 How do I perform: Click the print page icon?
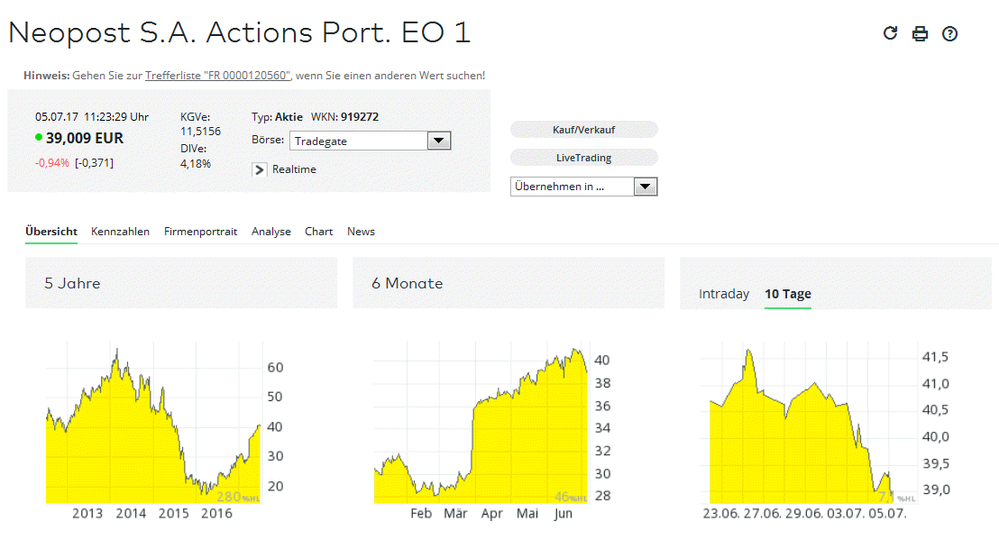tap(920, 34)
